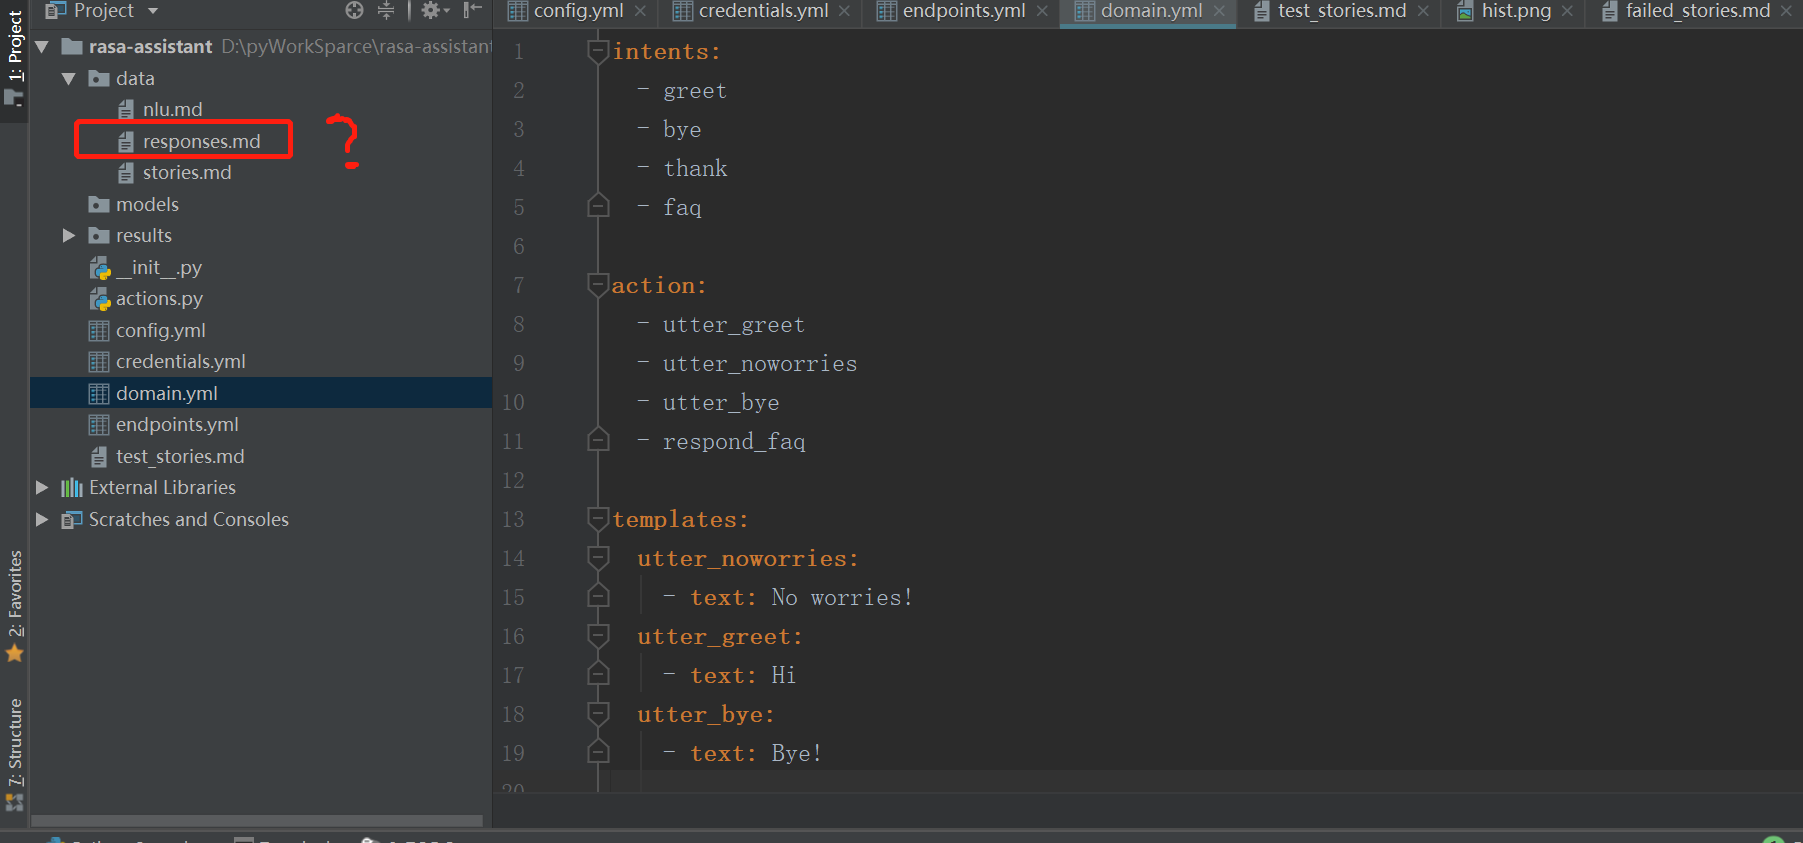Click the hide Project panel icon

473,11
